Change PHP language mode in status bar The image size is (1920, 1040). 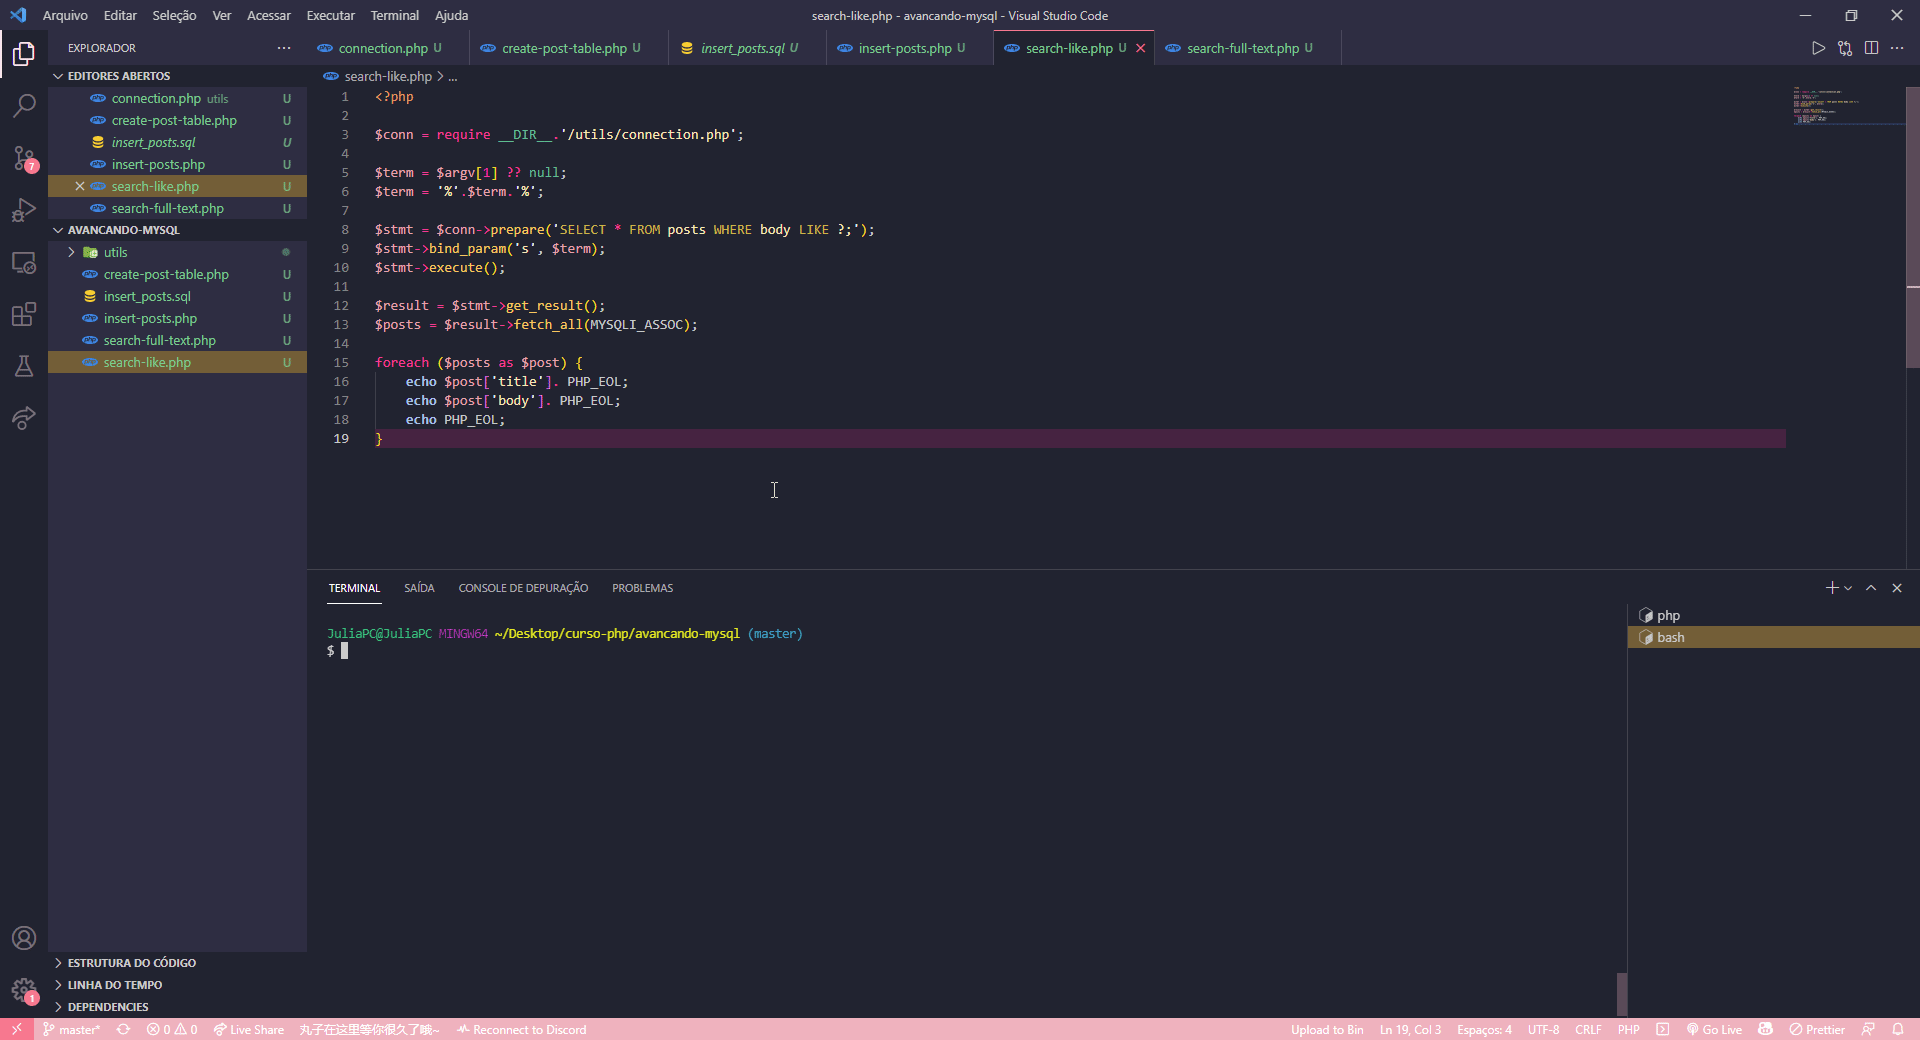pyautogui.click(x=1628, y=1029)
